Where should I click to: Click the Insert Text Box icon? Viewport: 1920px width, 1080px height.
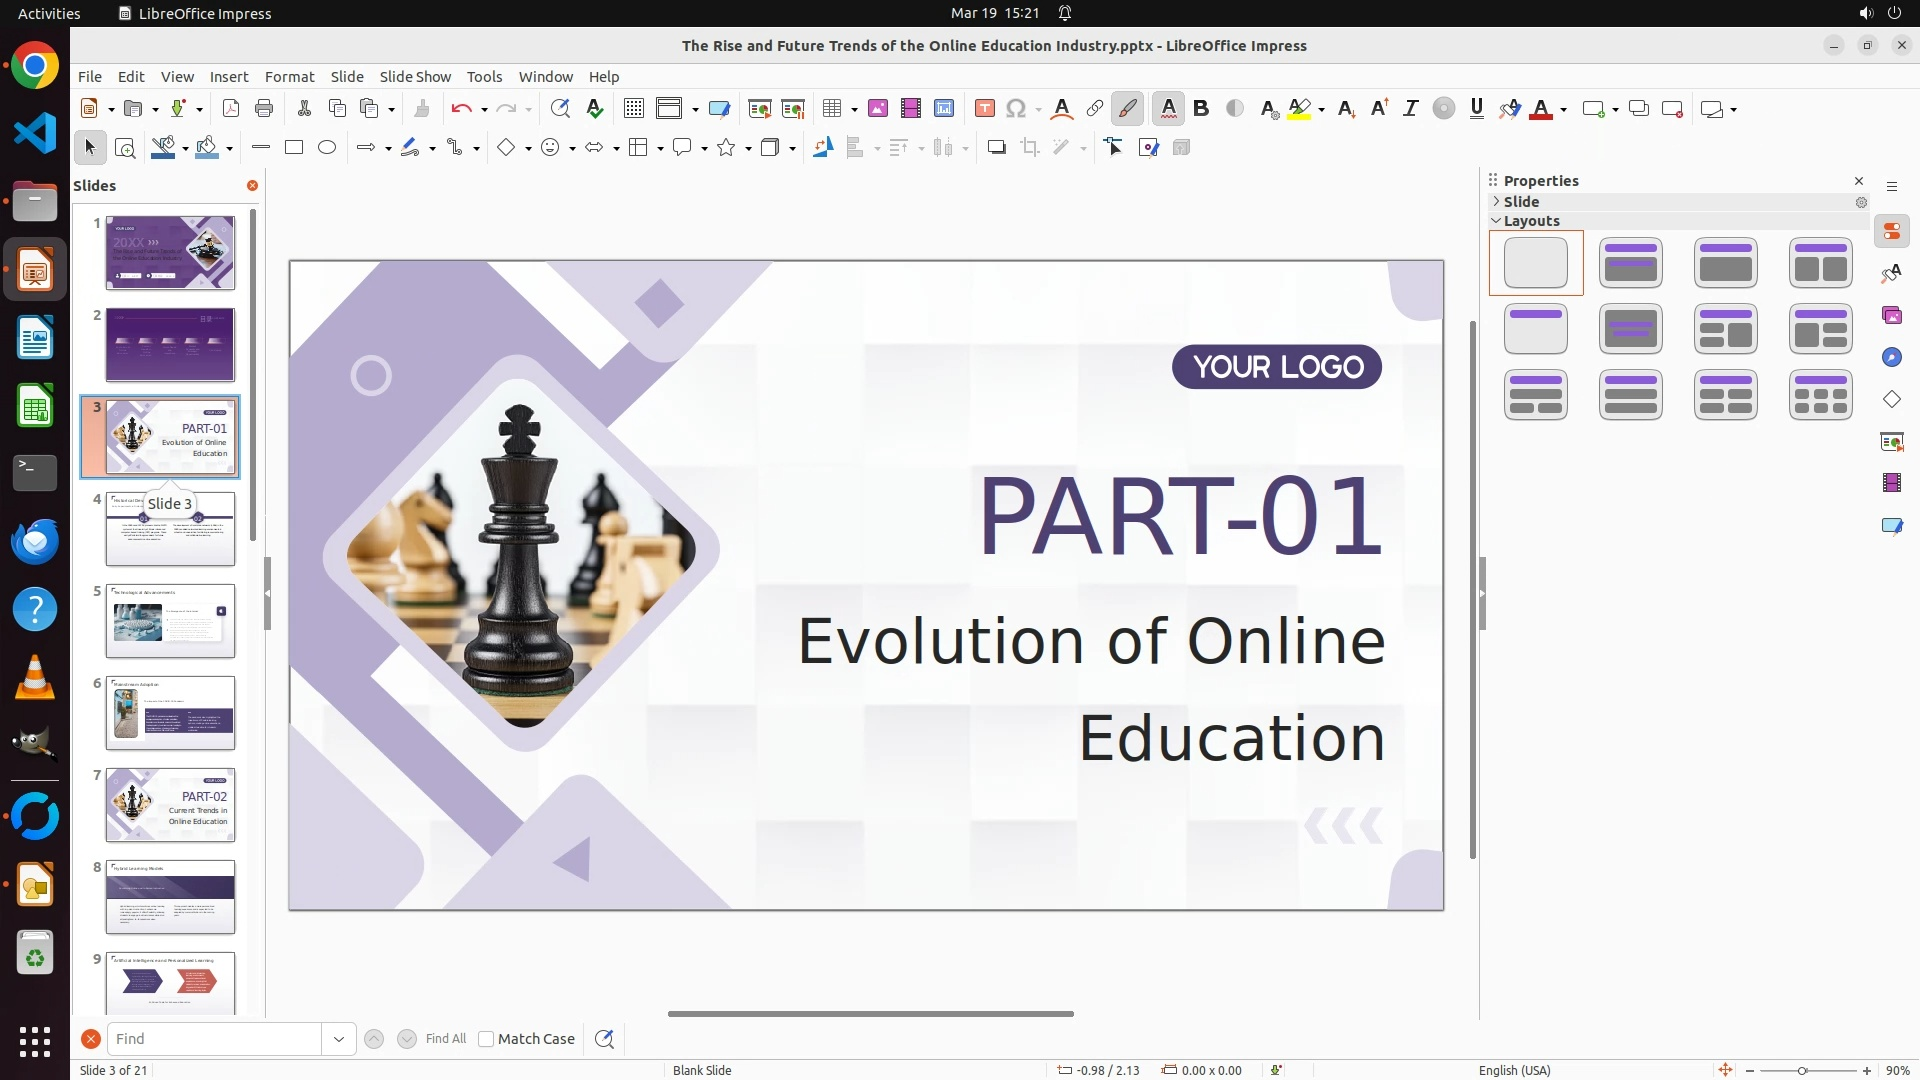(985, 109)
